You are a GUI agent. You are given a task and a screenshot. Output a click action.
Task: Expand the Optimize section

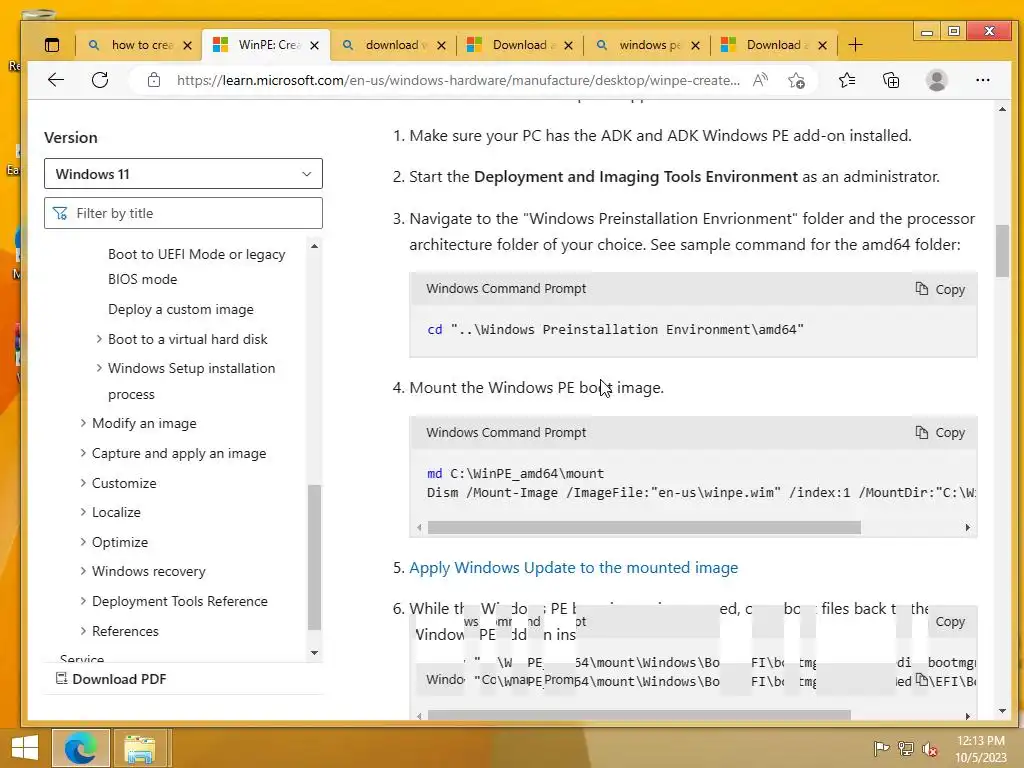click(x=83, y=541)
